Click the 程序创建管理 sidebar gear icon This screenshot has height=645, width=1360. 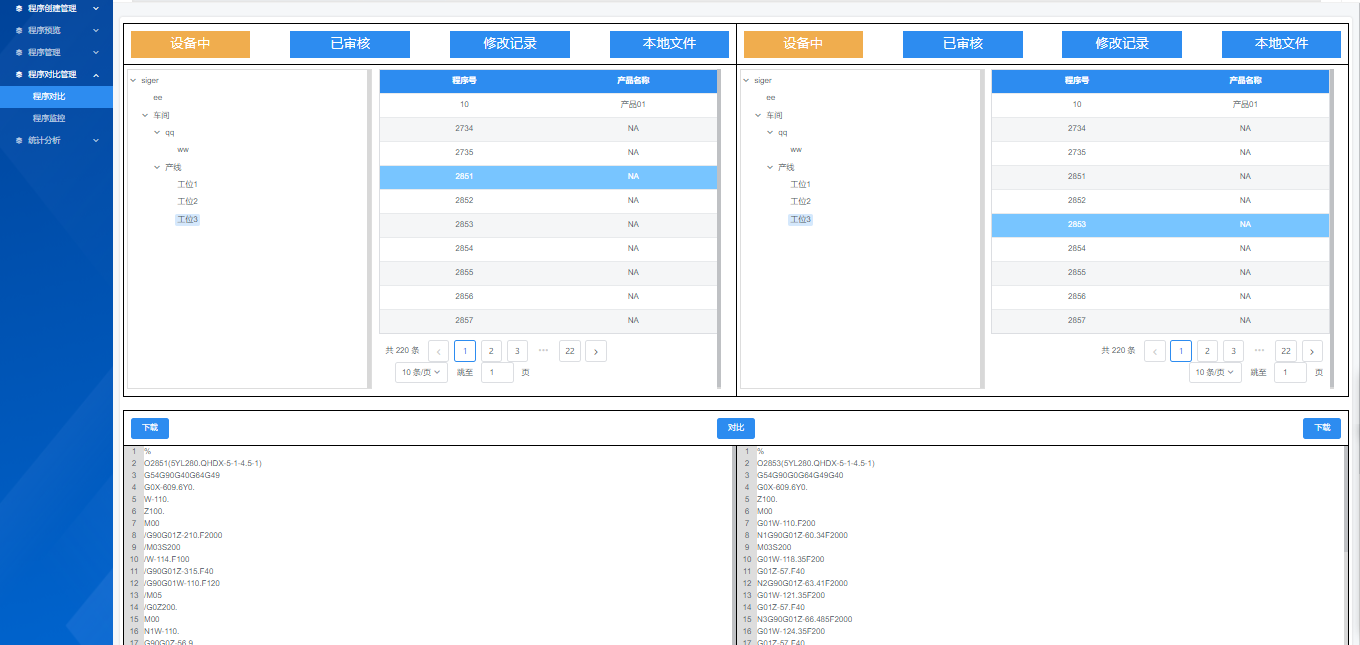(18, 8)
